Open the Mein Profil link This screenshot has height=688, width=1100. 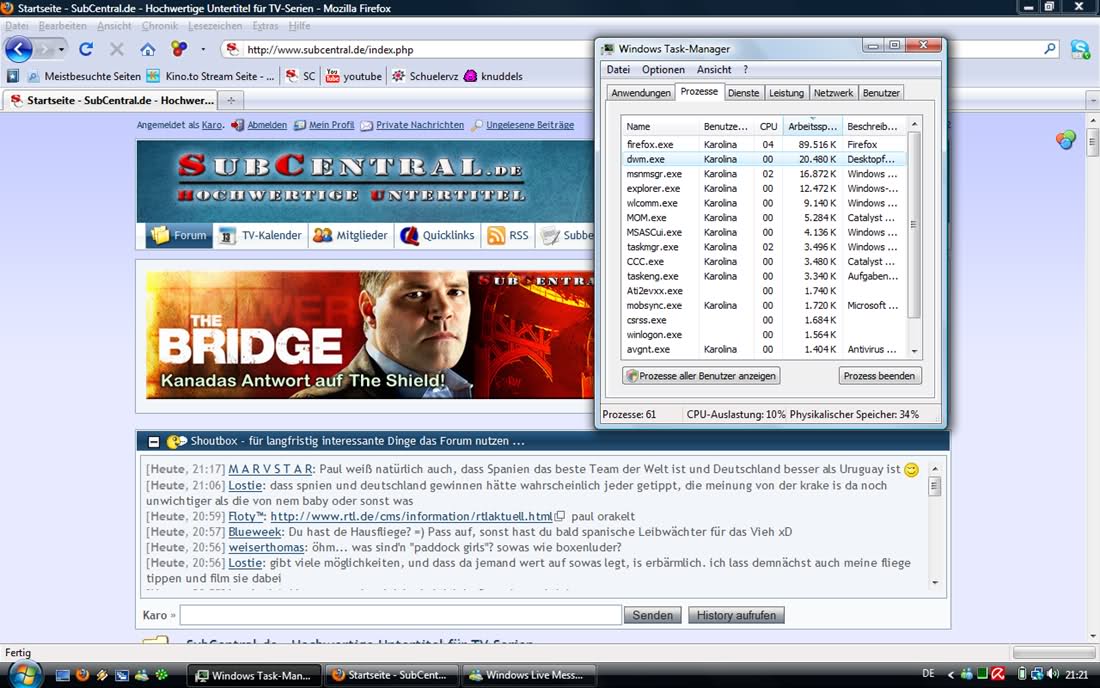pyautogui.click(x=331, y=125)
